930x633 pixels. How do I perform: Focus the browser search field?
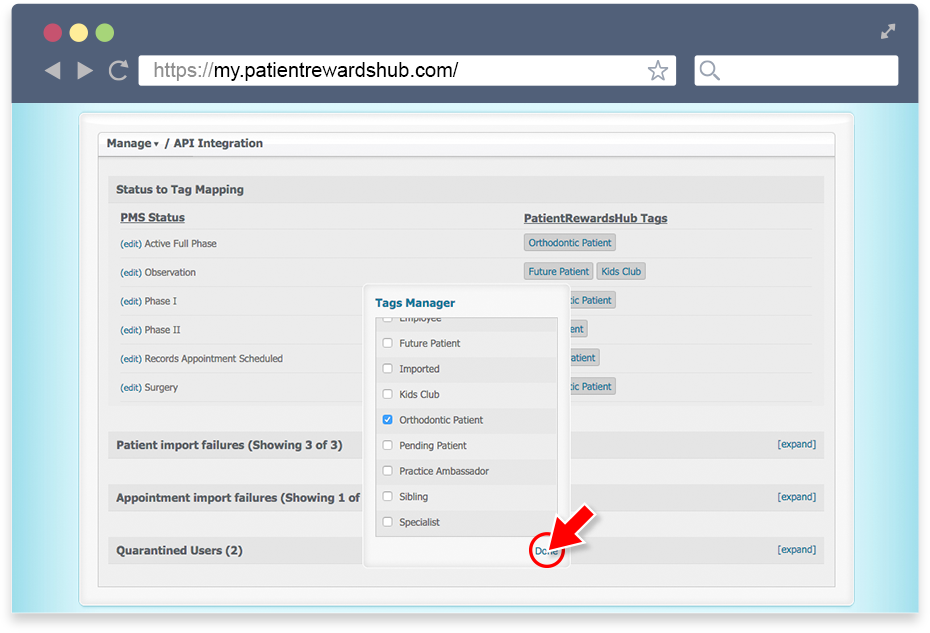coord(797,71)
